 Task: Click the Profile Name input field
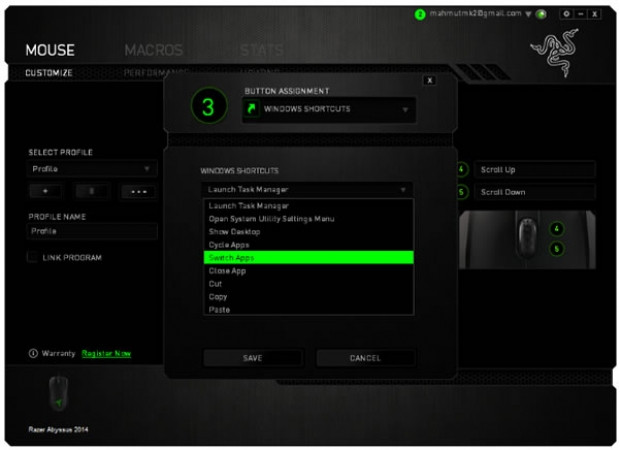click(x=92, y=231)
